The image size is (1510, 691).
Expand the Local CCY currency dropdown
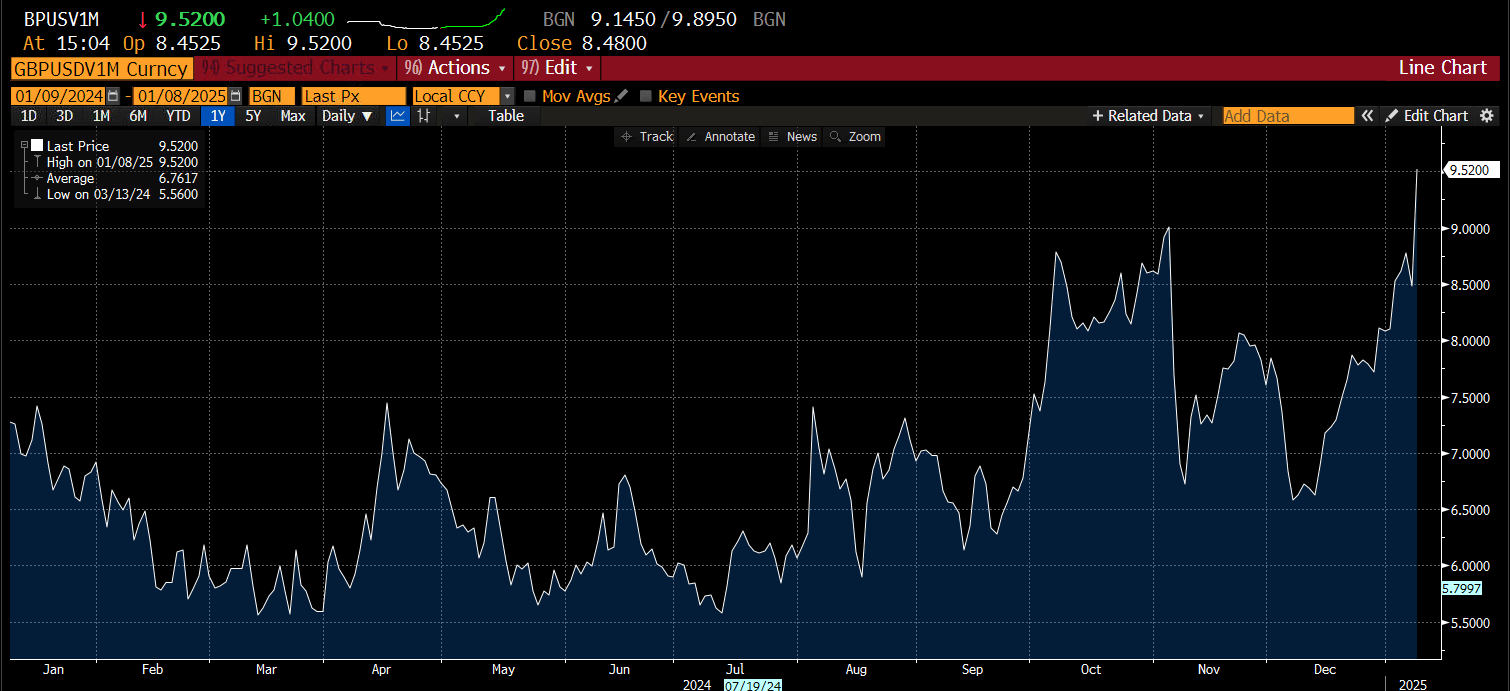coord(507,96)
